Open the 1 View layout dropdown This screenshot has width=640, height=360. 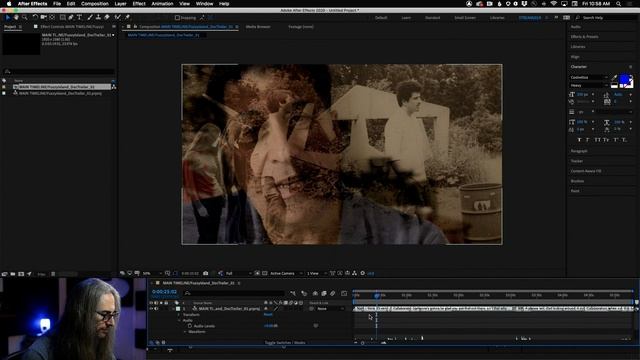pyautogui.click(x=316, y=273)
